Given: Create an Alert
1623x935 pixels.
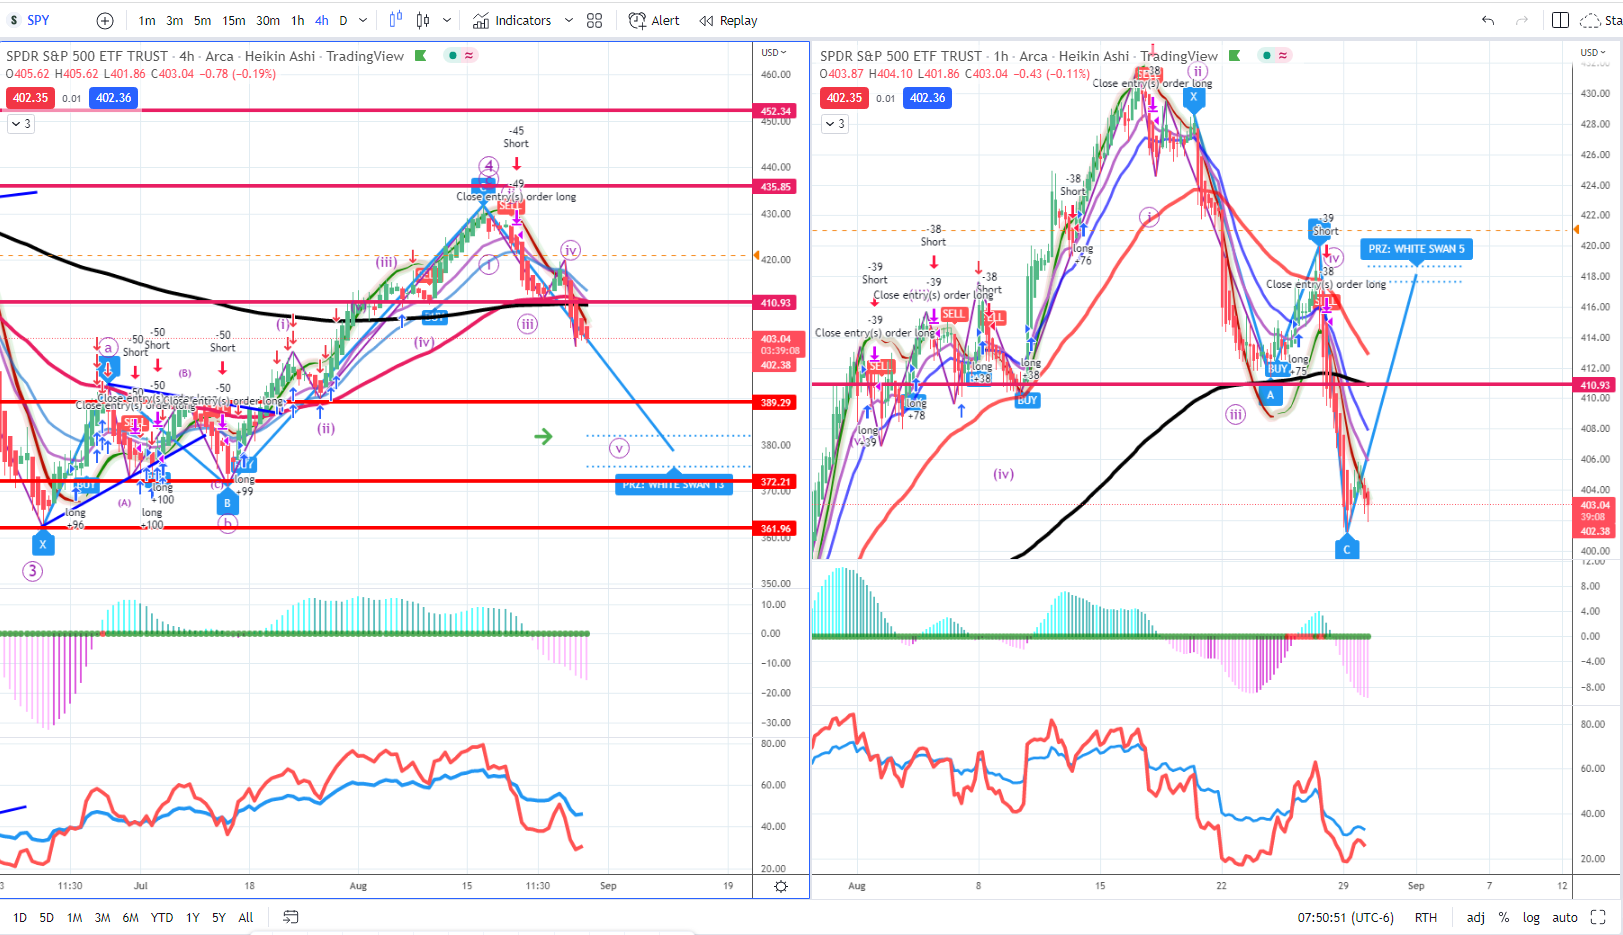Looking at the screenshot, I should coord(654,20).
